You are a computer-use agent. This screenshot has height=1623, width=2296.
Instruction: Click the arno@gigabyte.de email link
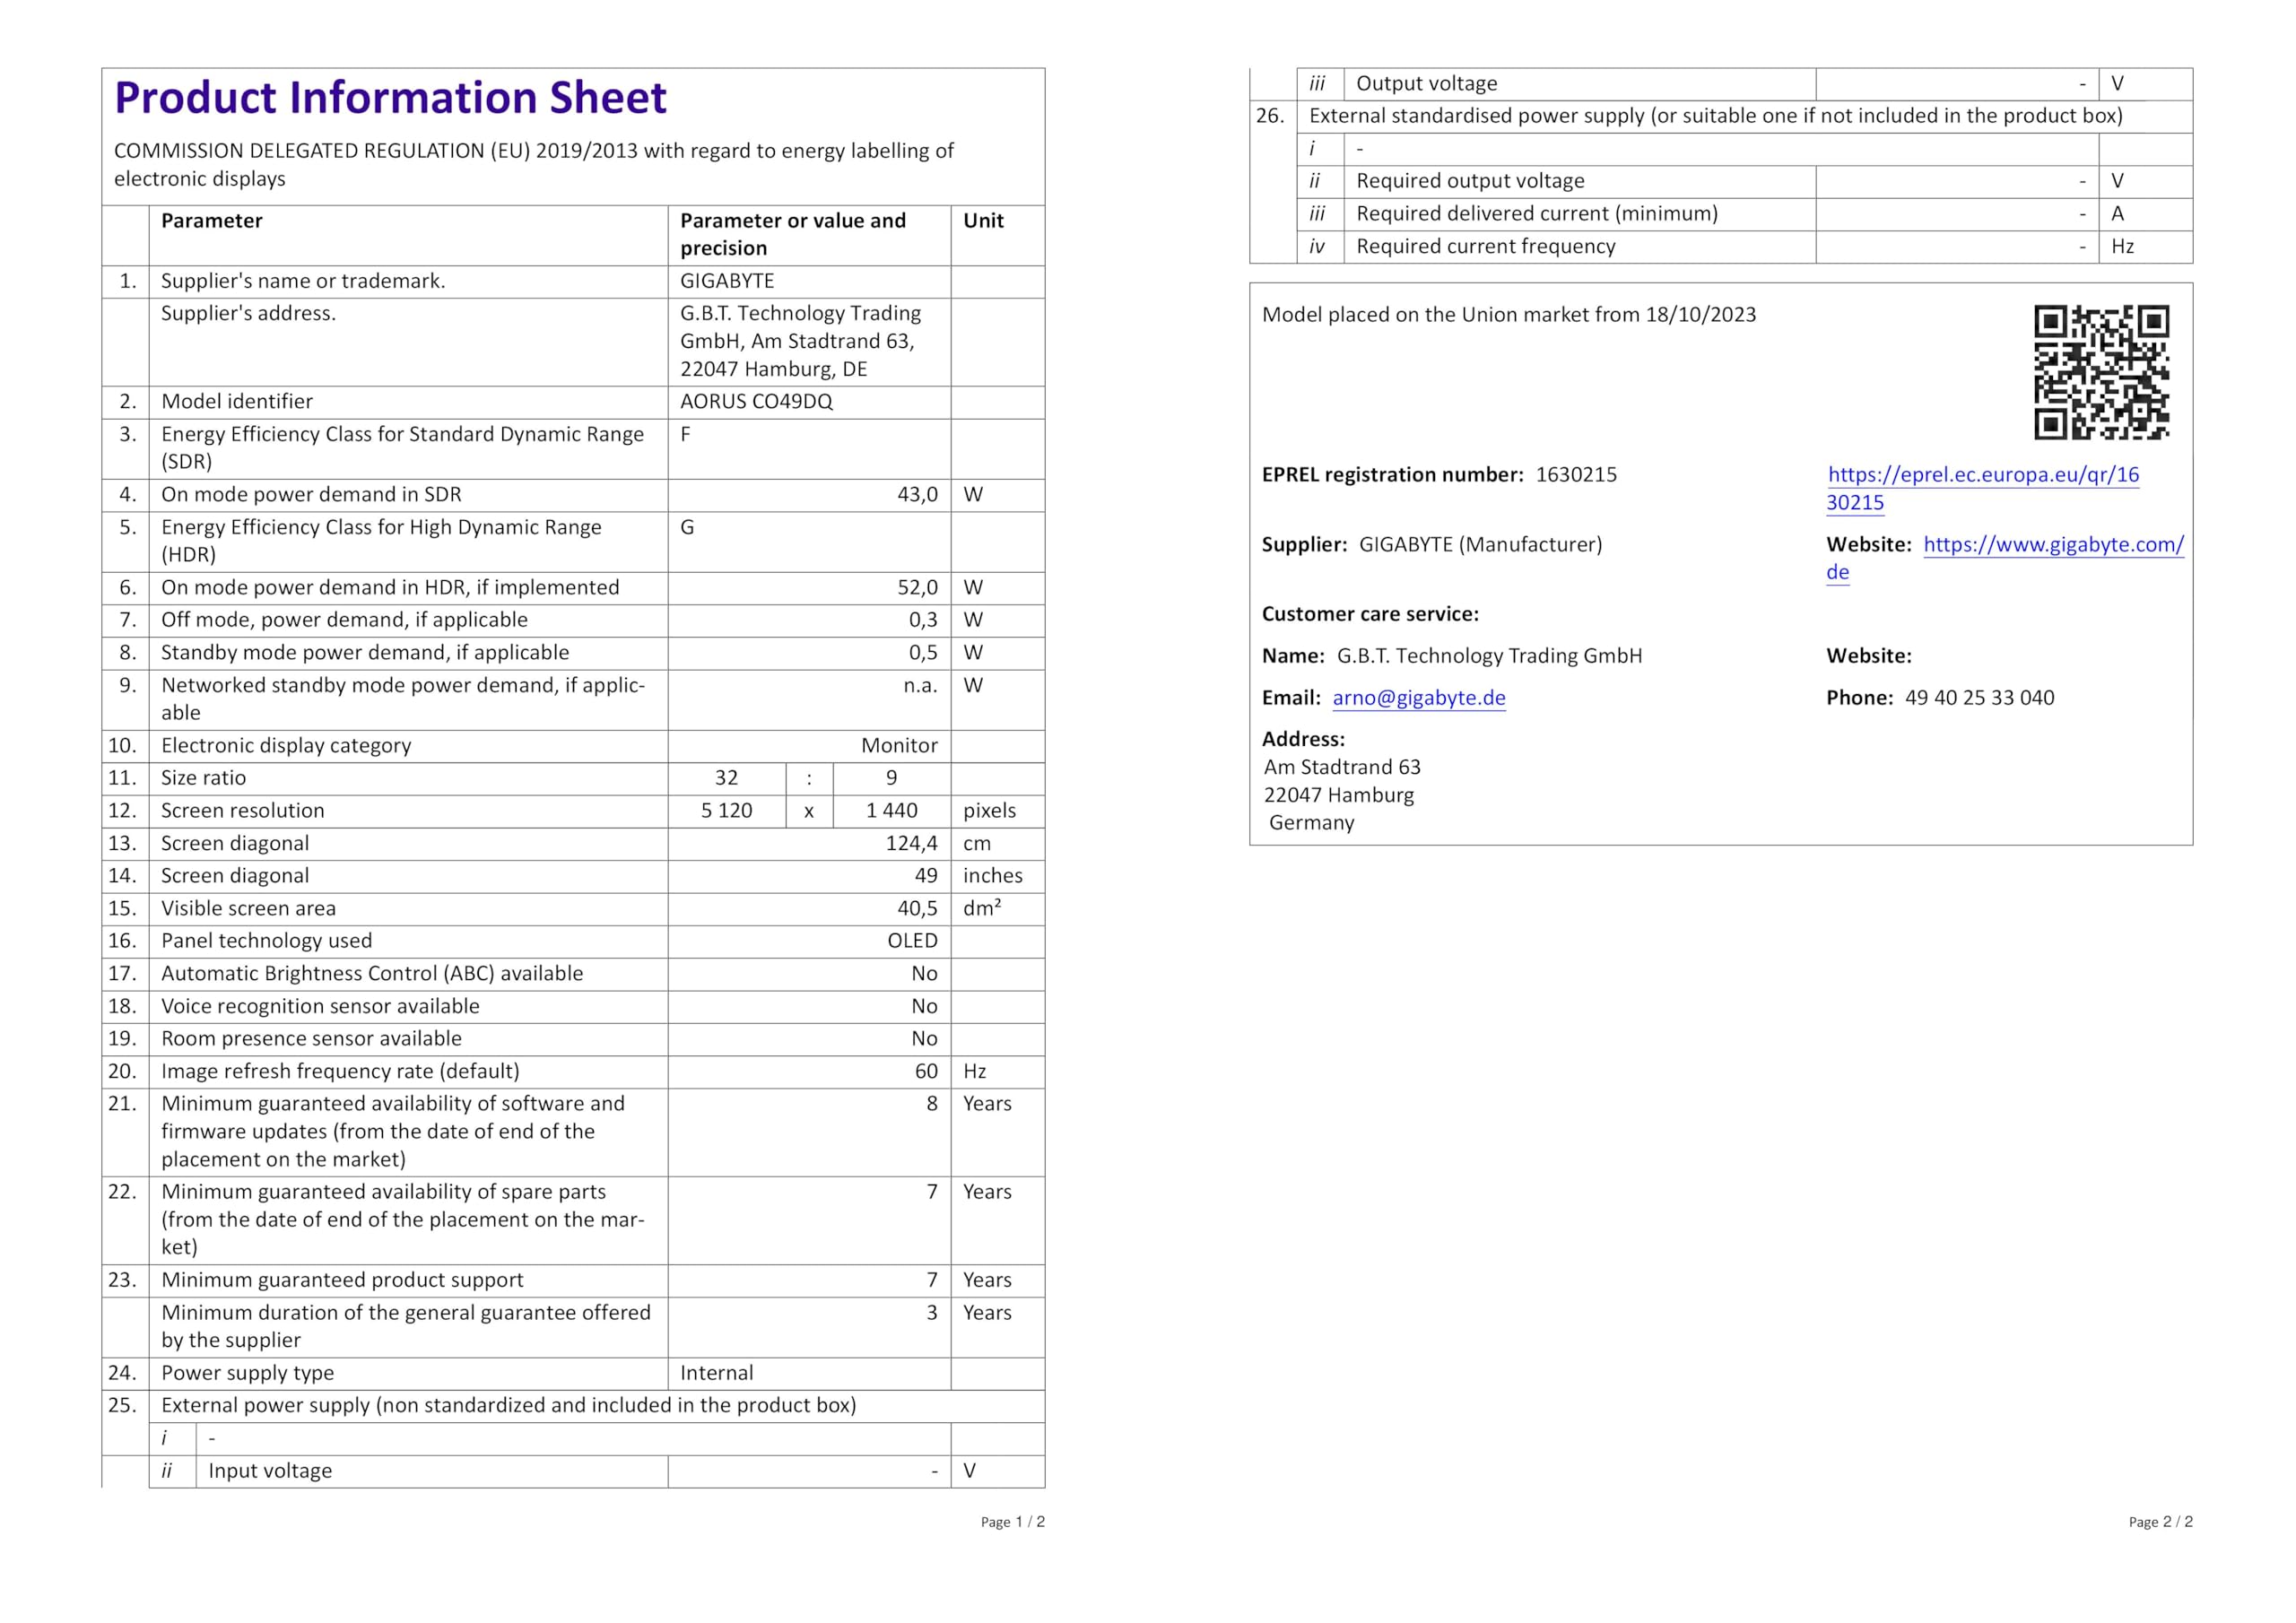coord(1418,698)
